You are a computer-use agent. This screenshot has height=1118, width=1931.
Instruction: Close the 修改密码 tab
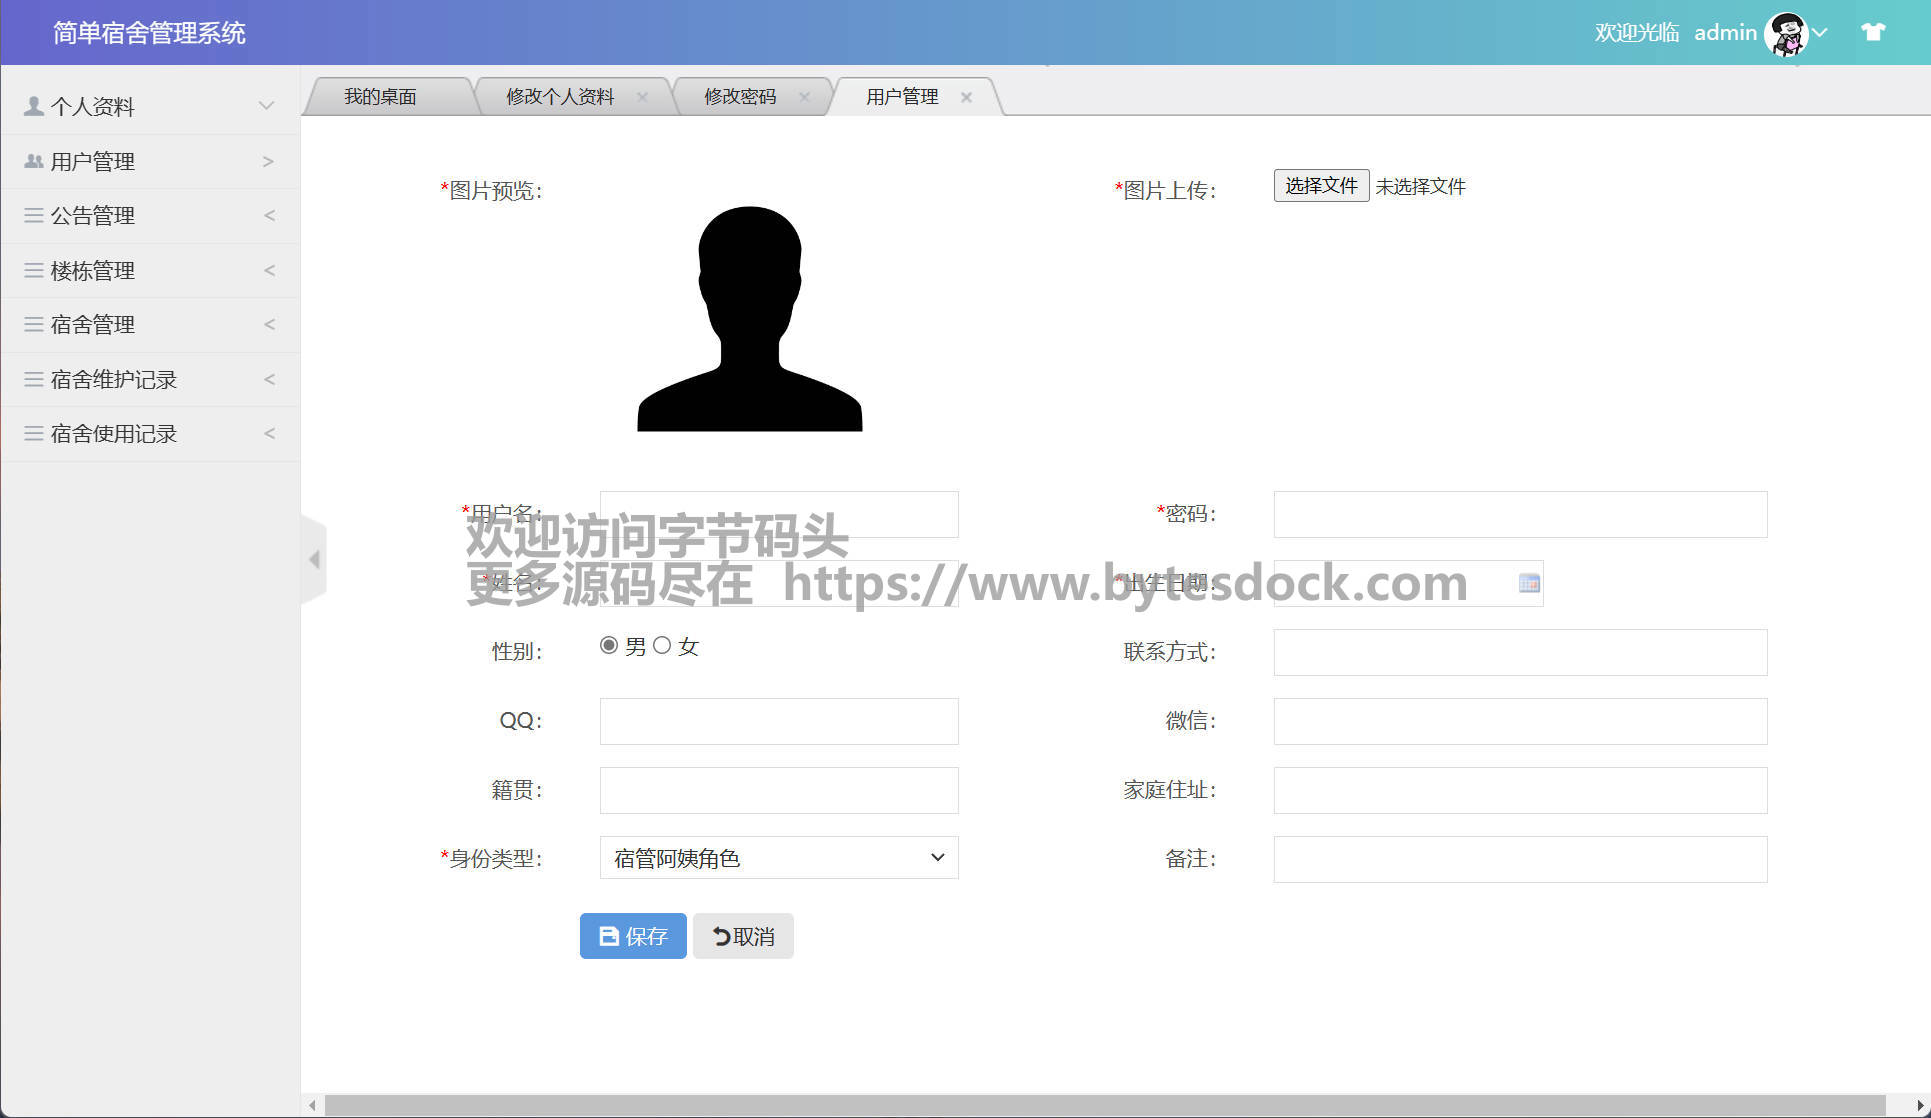[804, 97]
